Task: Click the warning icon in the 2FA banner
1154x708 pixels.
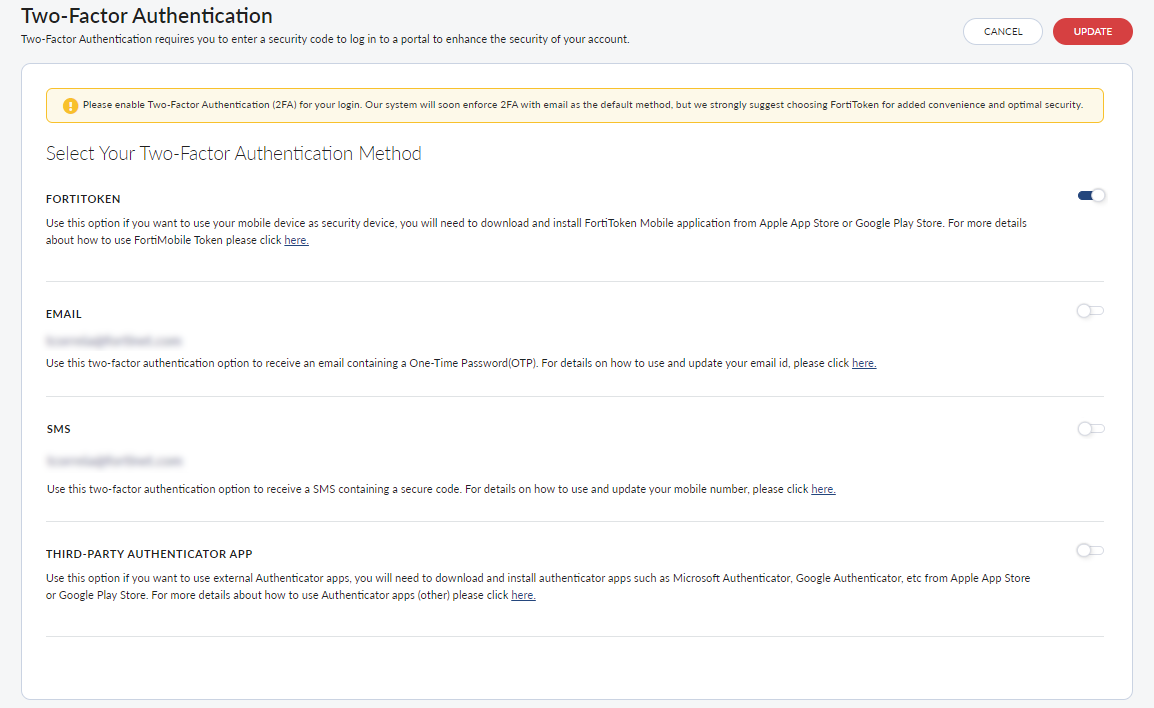Action: tap(69, 104)
